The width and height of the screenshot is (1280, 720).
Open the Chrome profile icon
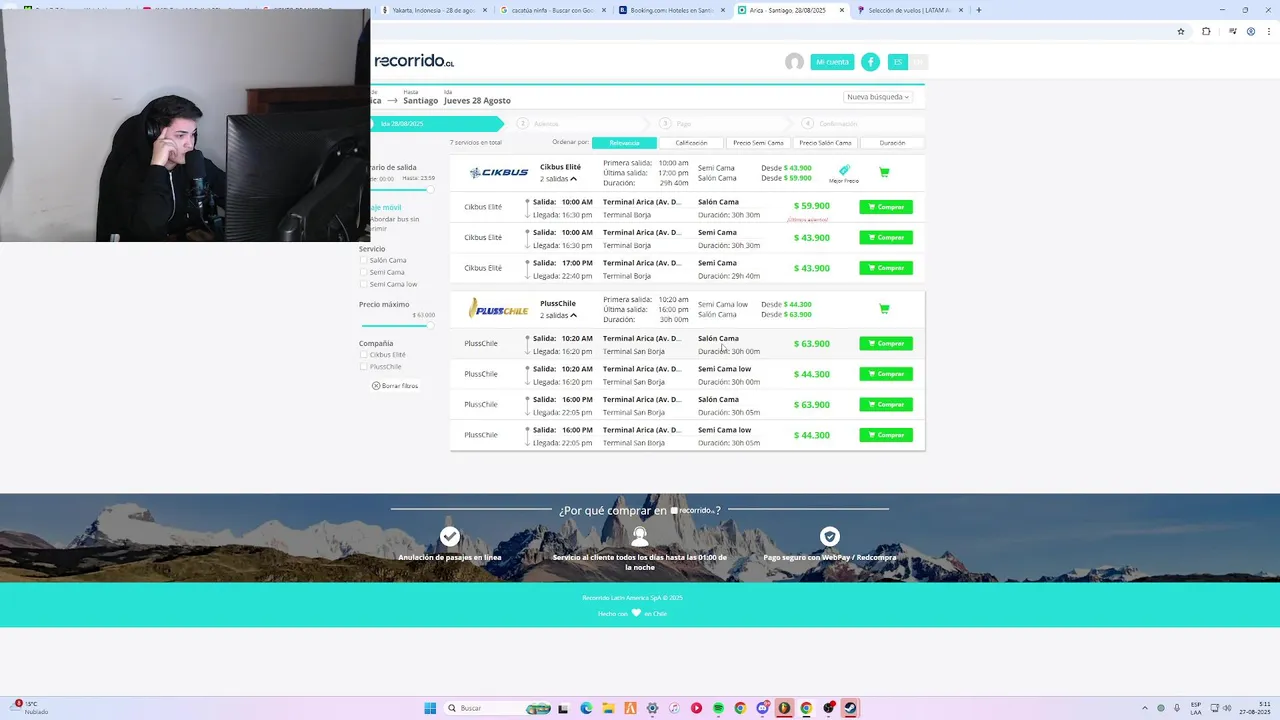(x=1251, y=31)
